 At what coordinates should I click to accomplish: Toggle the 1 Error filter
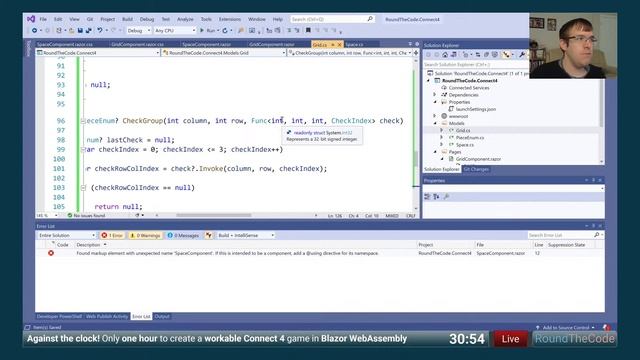[x=112, y=236]
